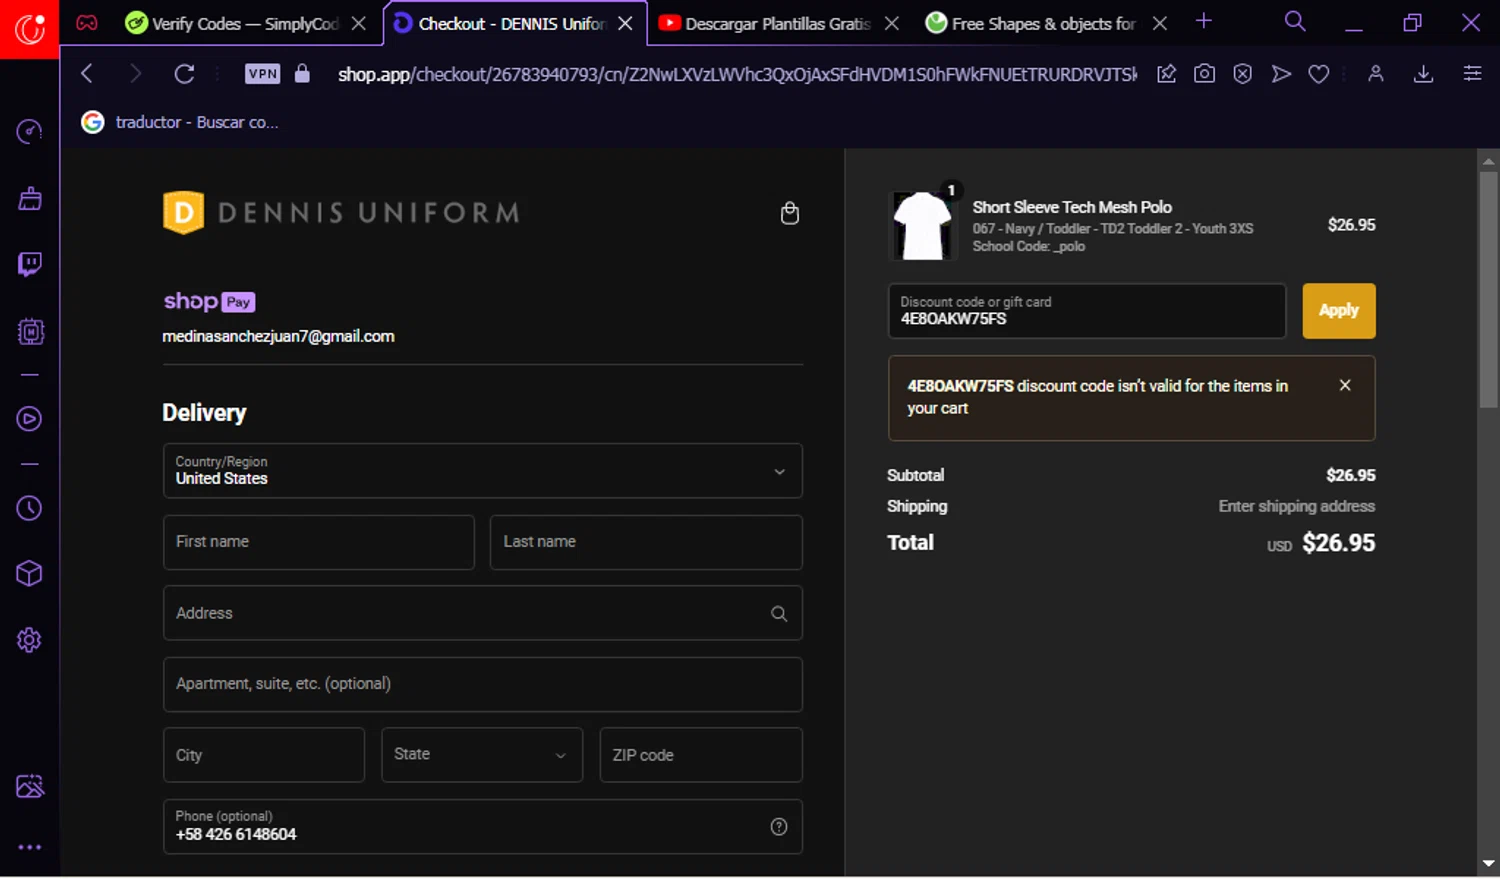
Task: Click the discount code or gift card field
Action: [x=1086, y=310]
